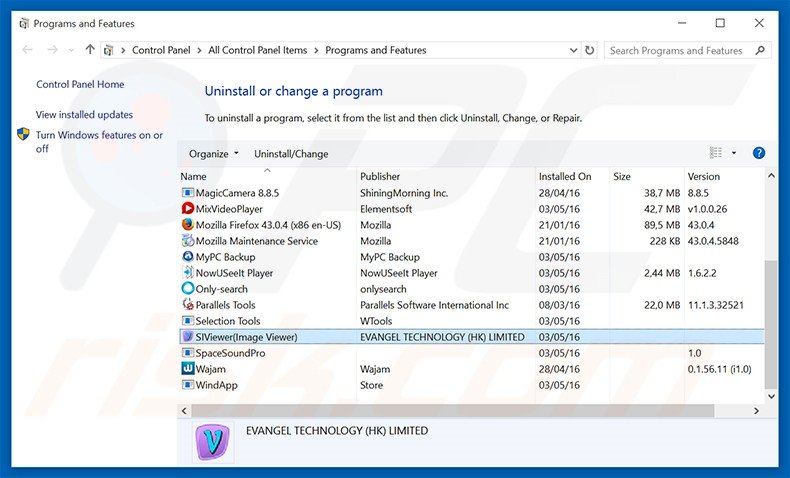This screenshot has height=478, width=790.
Task: Click the 89,5 MB size cell
Action: point(662,225)
